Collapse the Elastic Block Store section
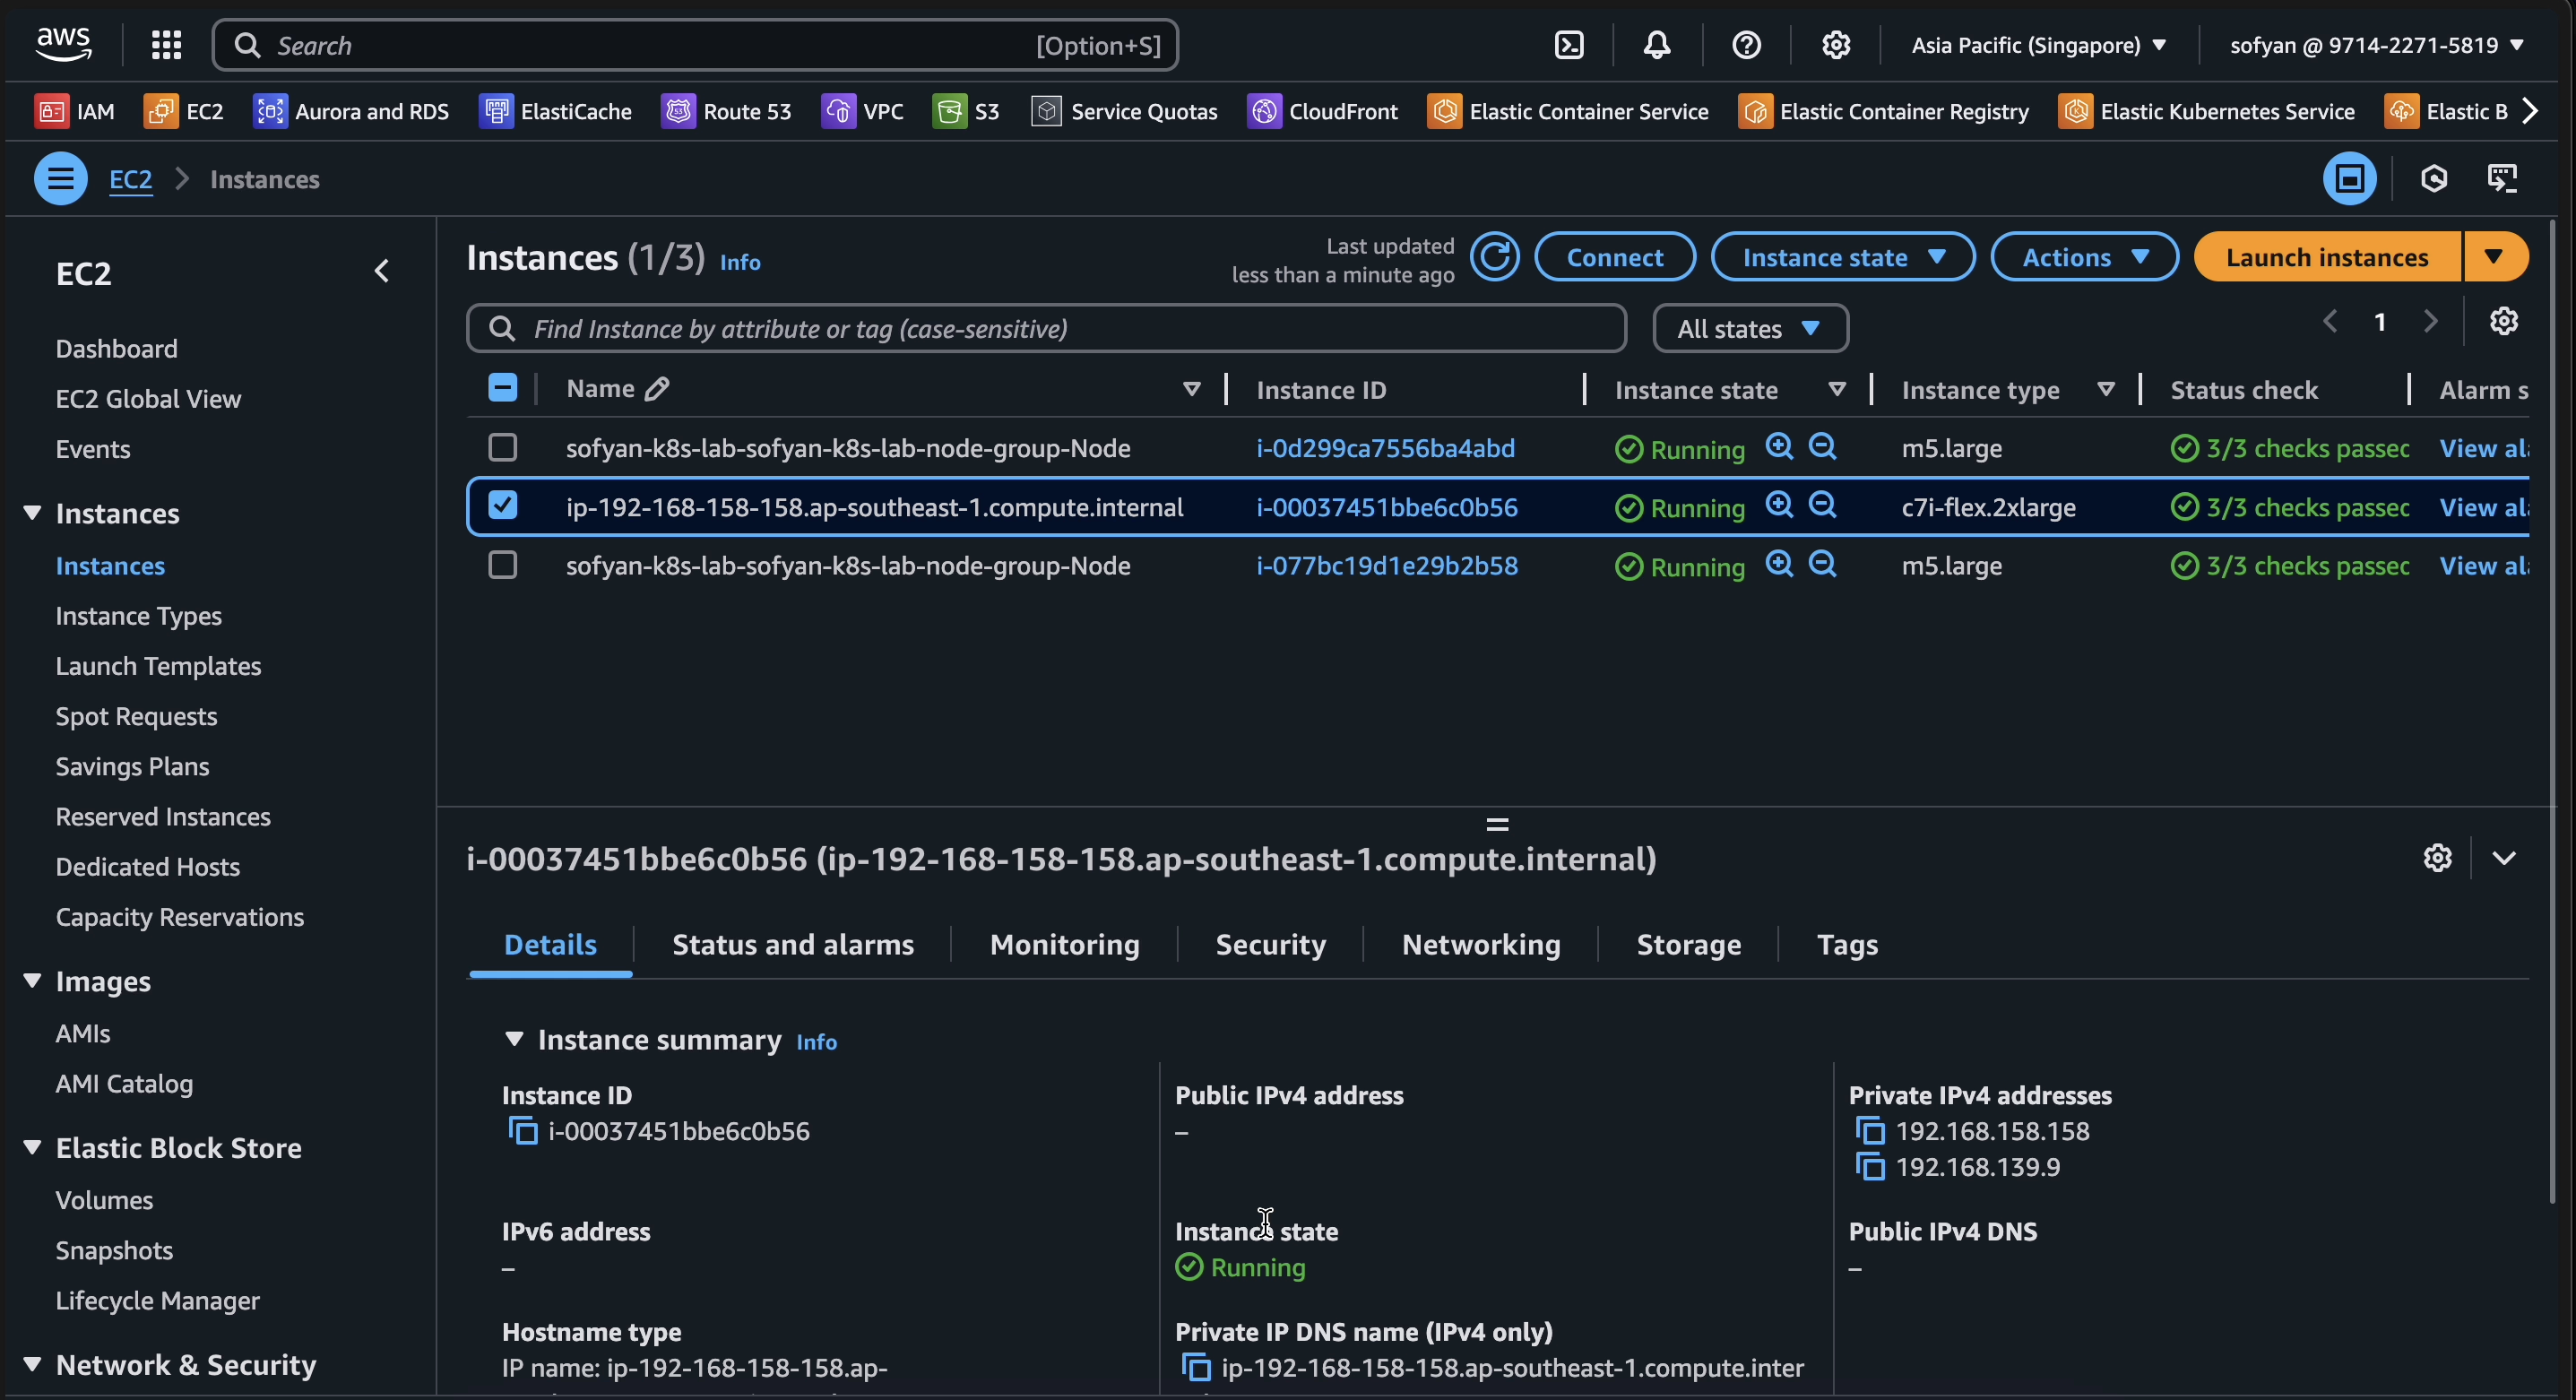This screenshot has width=2576, height=1400. click(32, 1147)
